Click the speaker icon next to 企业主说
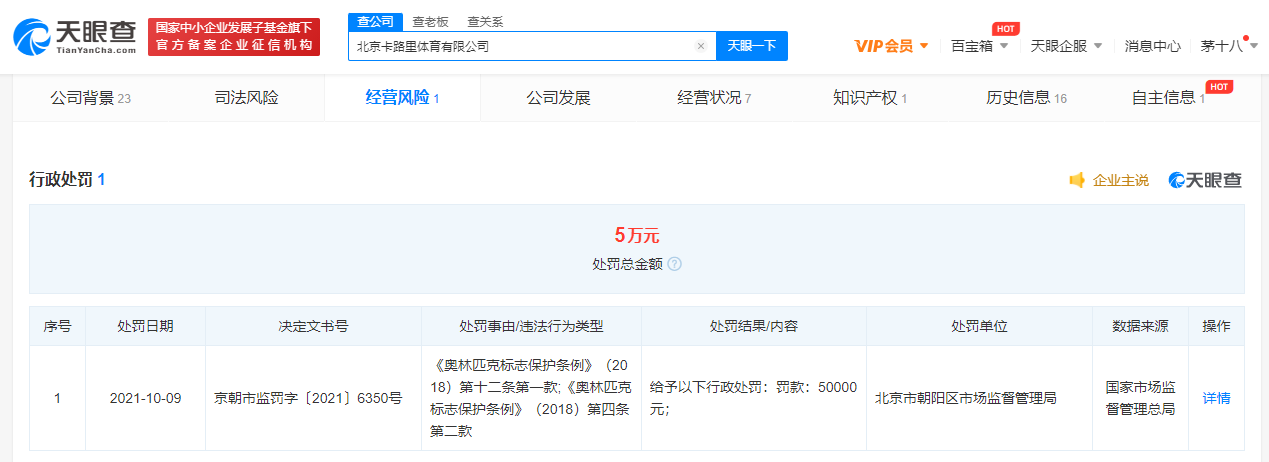1269x462 pixels. [x=1077, y=180]
